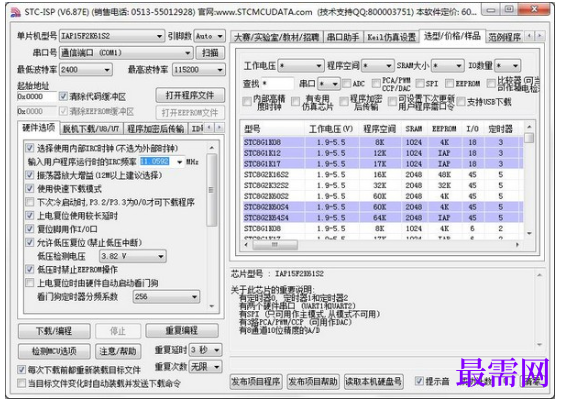This screenshot has width=568, height=404.
Task: Select the STC8G1K12 table row
Action: pos(383,153)
